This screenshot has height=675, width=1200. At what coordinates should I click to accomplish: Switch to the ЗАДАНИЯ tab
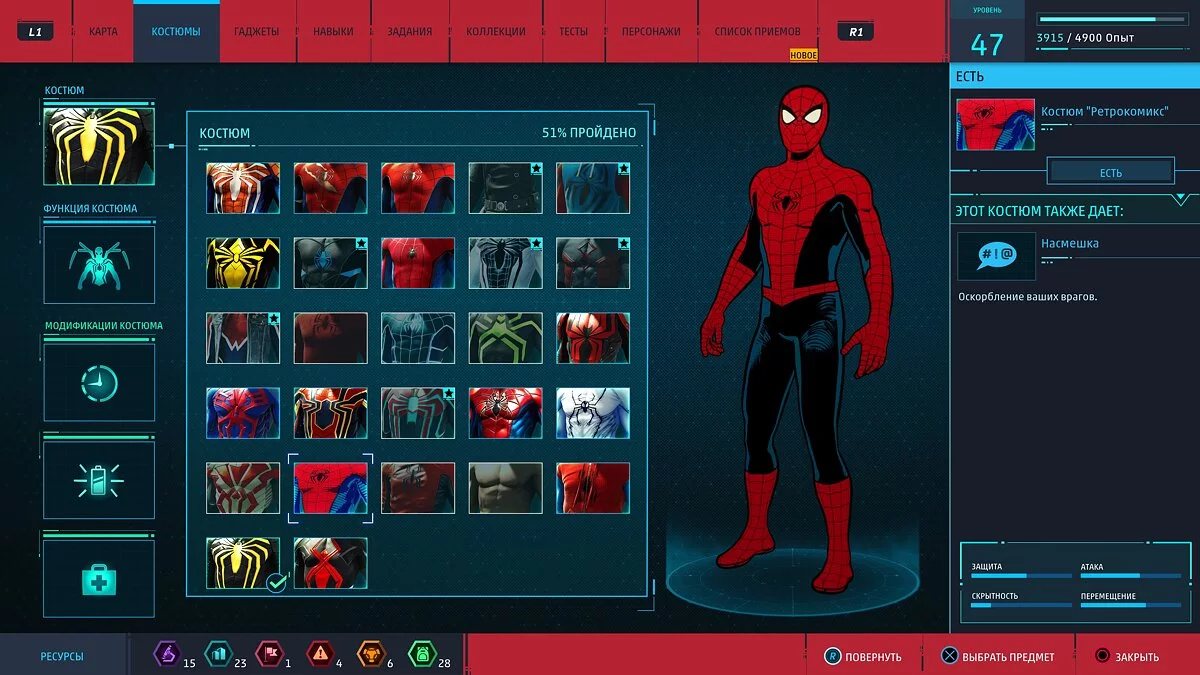[x=410, y=32]
